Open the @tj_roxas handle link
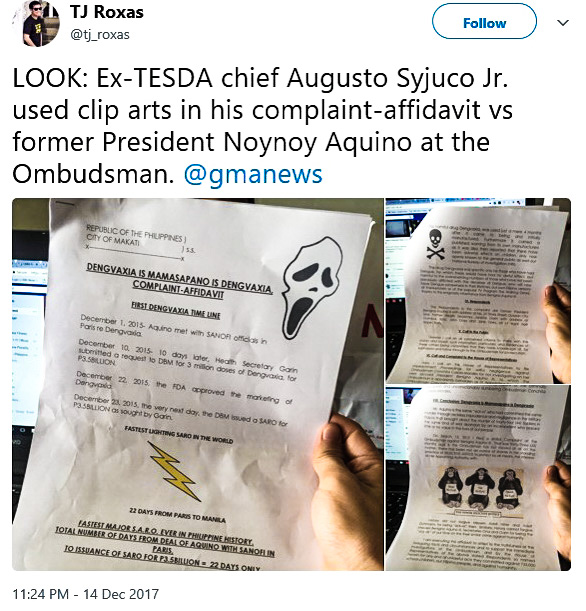586x611 pixels. coord(100,35)
